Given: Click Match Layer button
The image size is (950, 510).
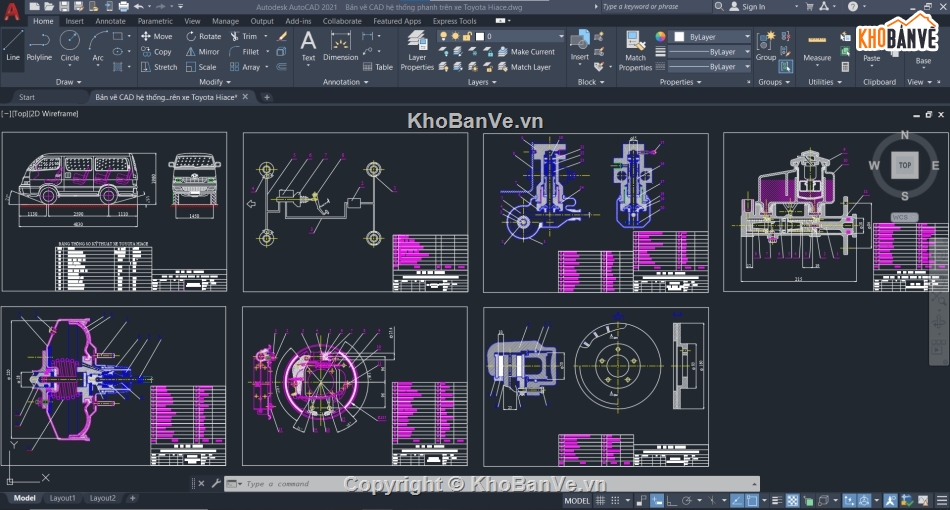Looking at the screenshot, I should point(525,67).
